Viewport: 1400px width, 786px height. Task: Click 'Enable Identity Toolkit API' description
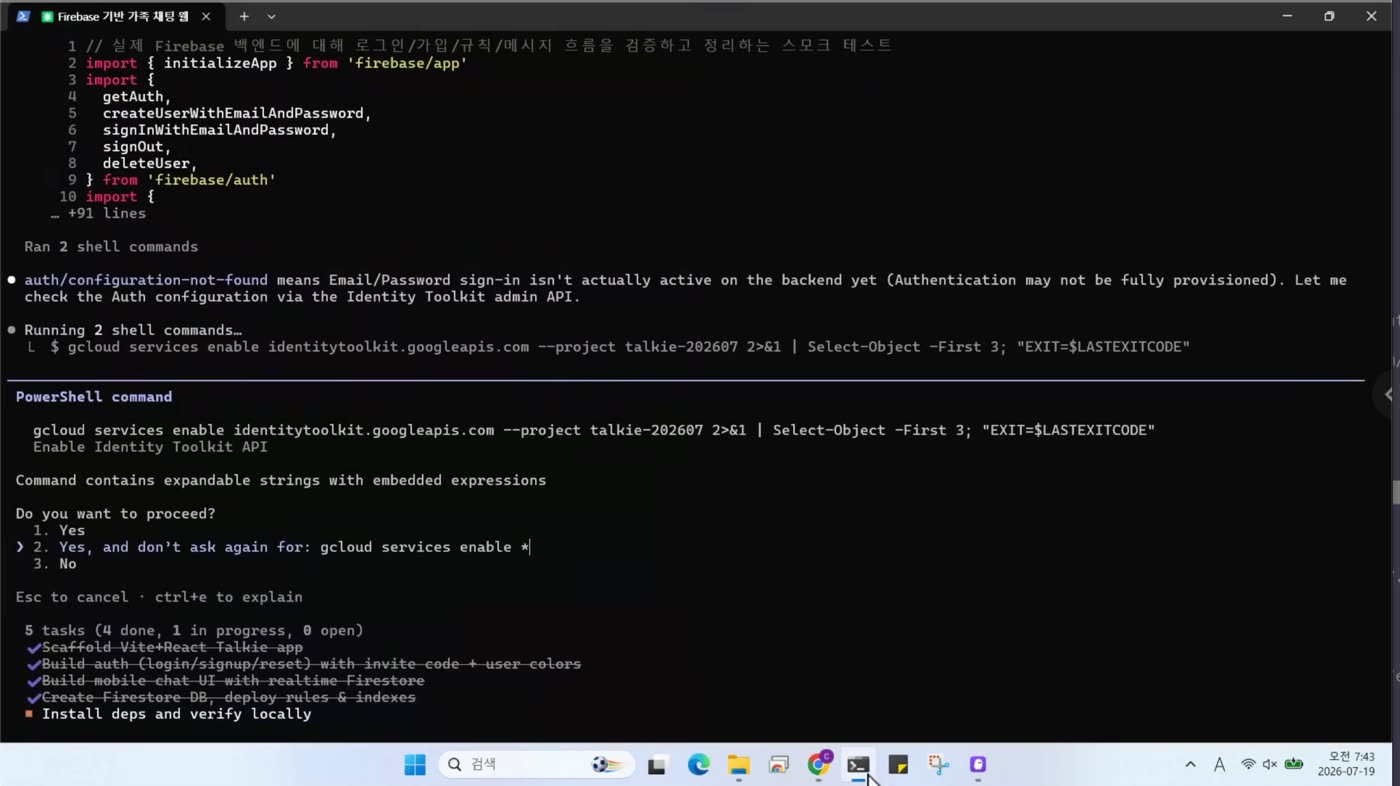click(150, 447)
